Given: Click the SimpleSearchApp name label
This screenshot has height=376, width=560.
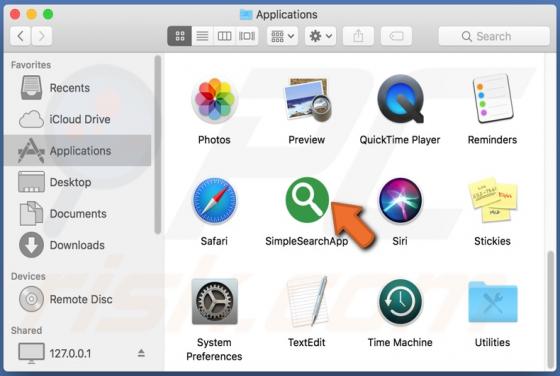Looking at the screenshot, I should 306,241.
